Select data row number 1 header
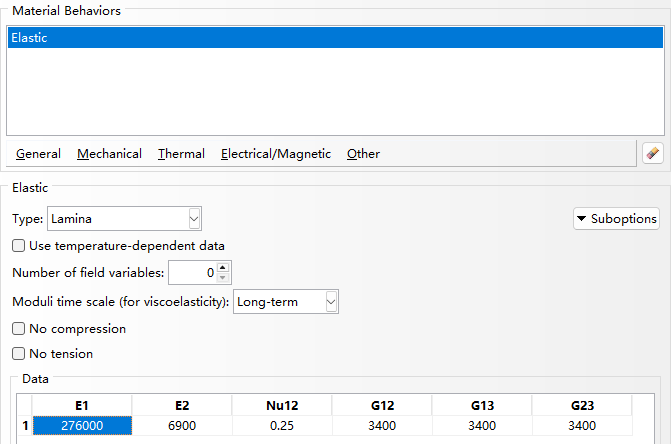Image resolution: width=671 pixels, height=444 pixels. point(25,426)
